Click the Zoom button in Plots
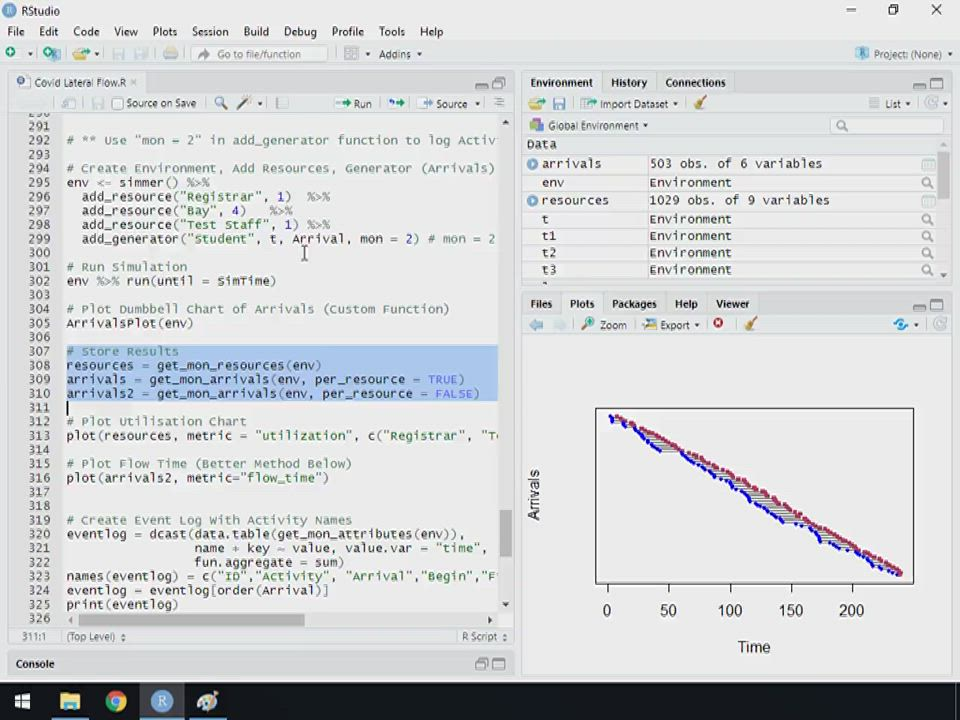This screenshot has width=960, height=720. click(605, 325)
